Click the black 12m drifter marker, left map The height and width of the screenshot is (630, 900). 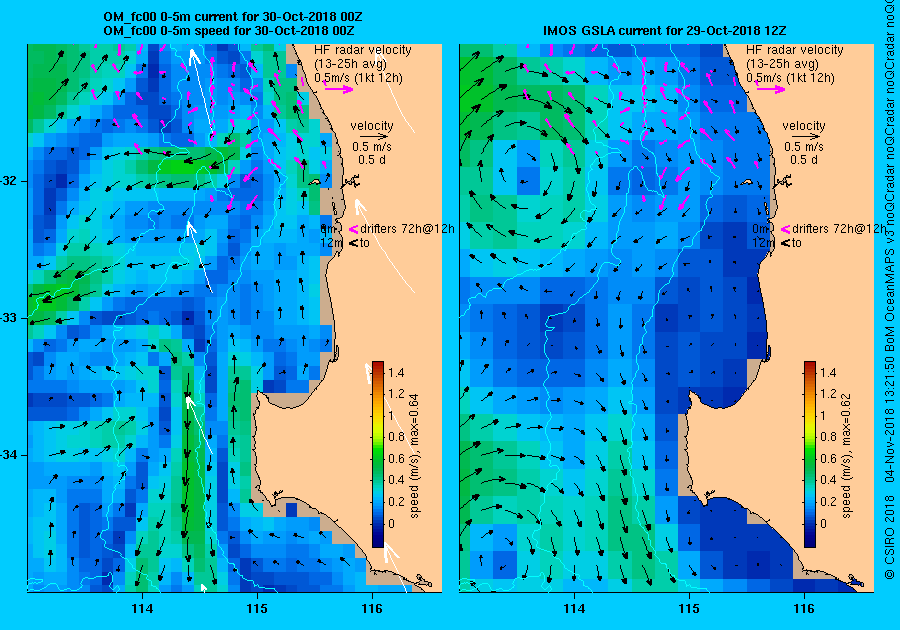(354, 243)
